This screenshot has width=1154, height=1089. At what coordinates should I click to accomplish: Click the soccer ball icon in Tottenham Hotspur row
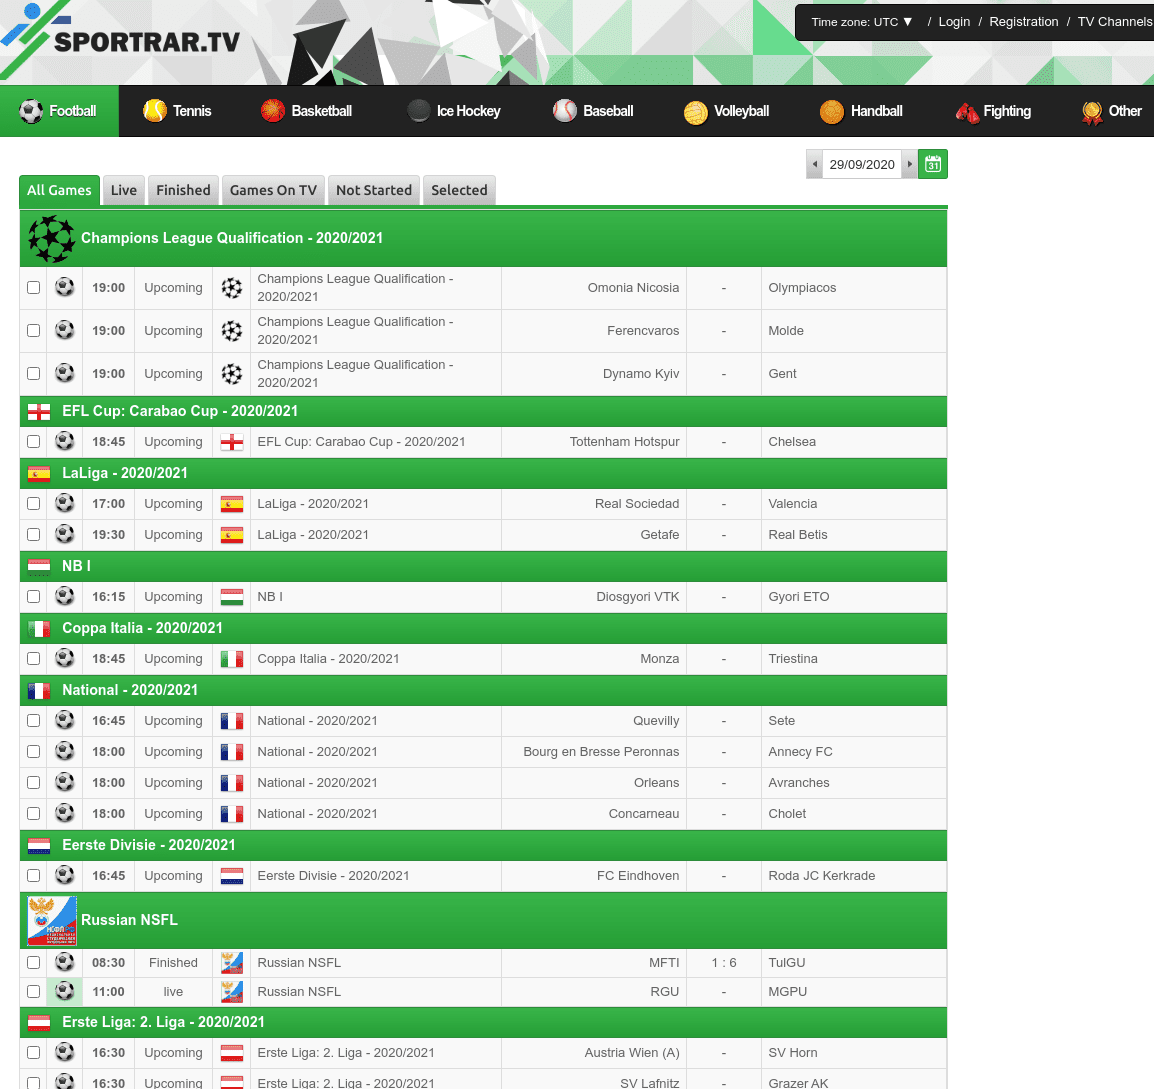65,441
